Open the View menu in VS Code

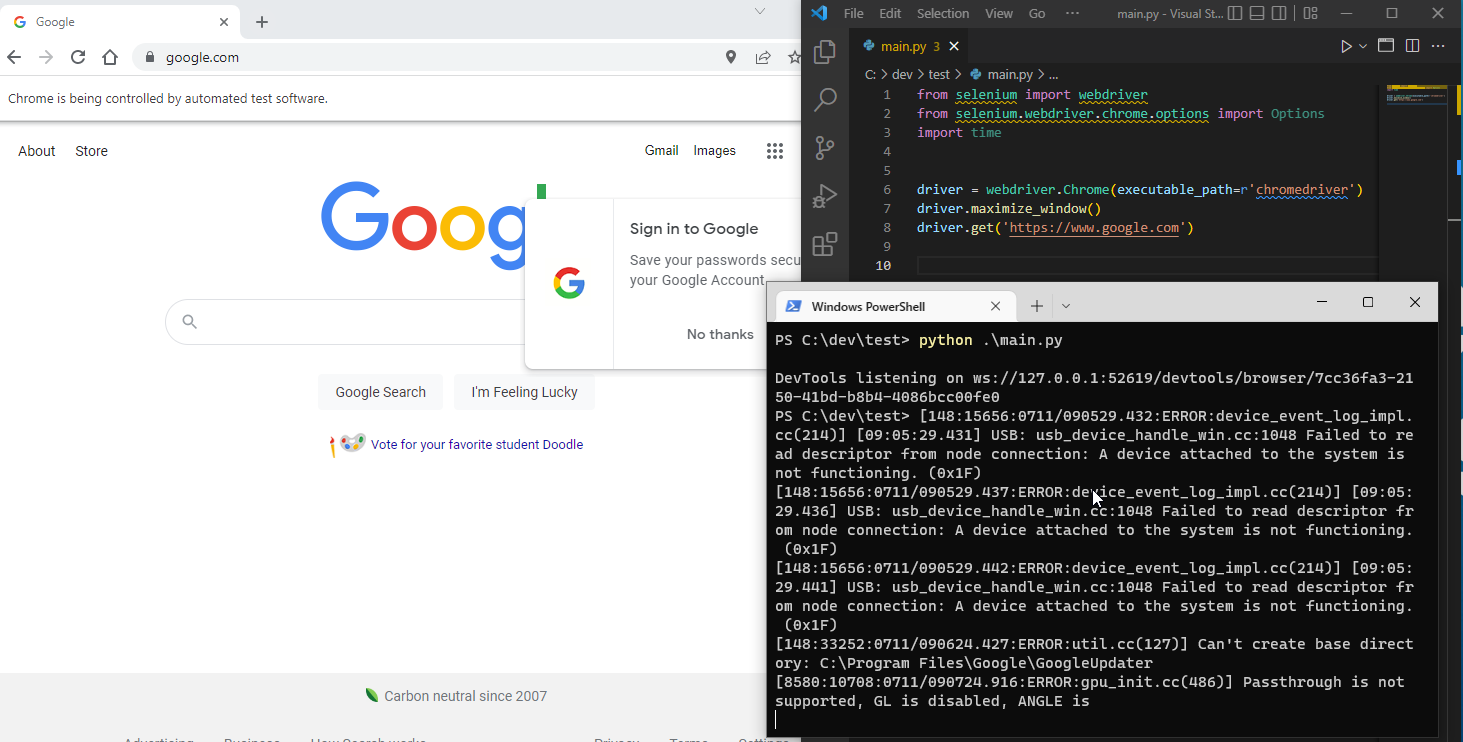click(x=998, y=13)
